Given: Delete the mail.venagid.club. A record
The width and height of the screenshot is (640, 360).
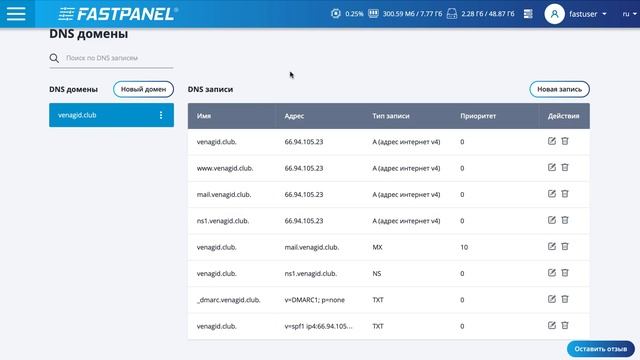Looking at the screenshot, I should (565, 194).
